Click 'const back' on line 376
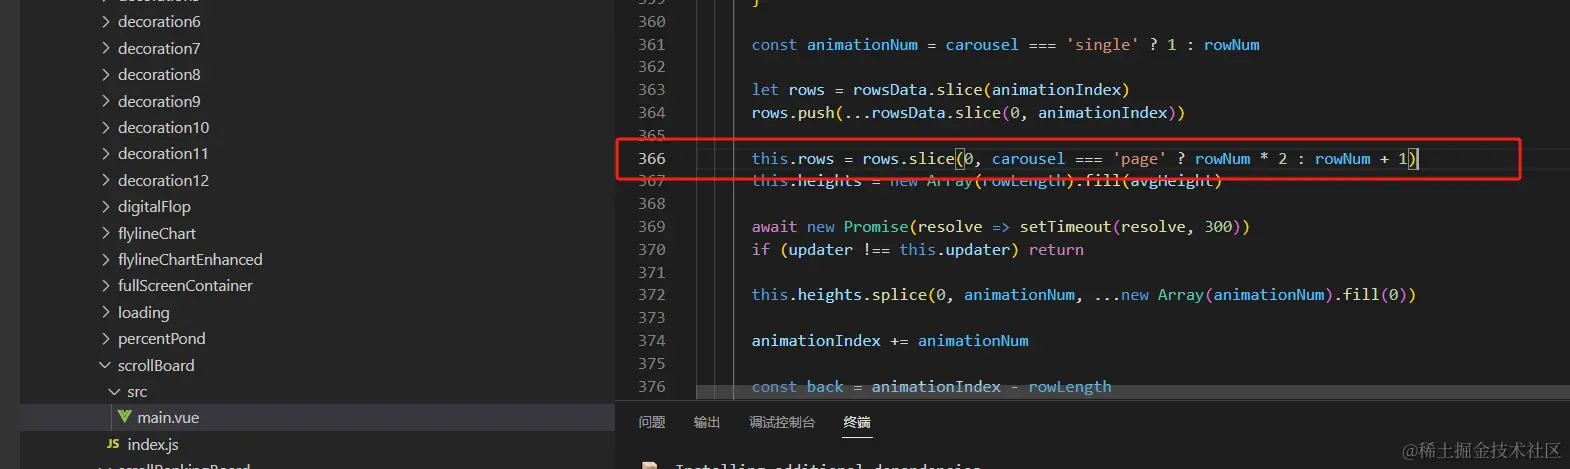Image resolution: width=1570 pixels, height=469 pixels. tap(798, 386)
